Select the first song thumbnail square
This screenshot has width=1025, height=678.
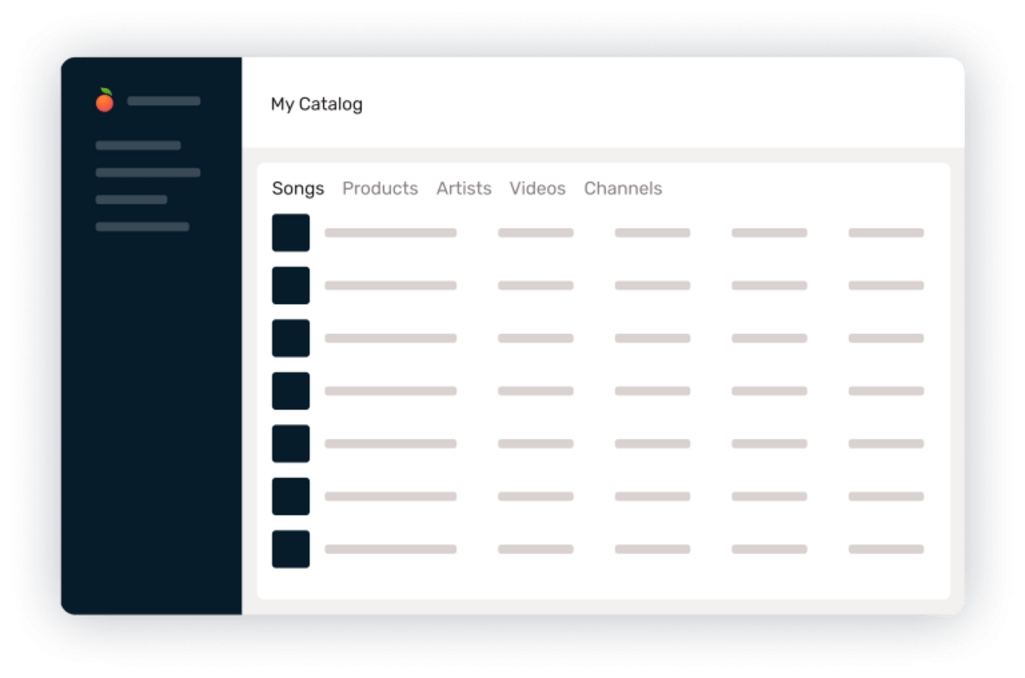pyautogui.click(x=290, y=232)
